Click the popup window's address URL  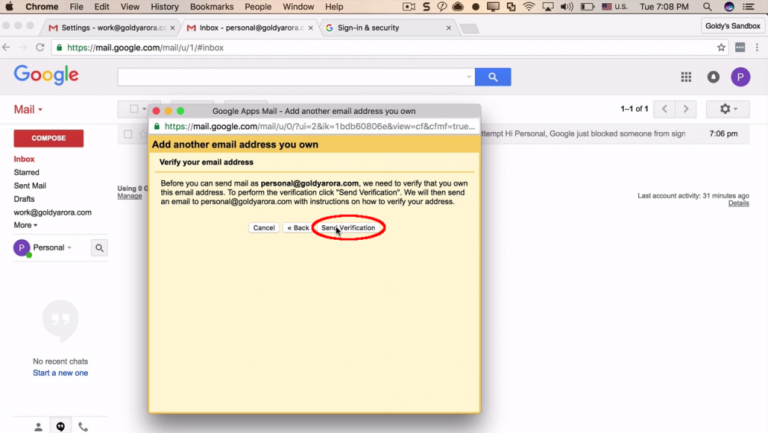coord(319,126)
